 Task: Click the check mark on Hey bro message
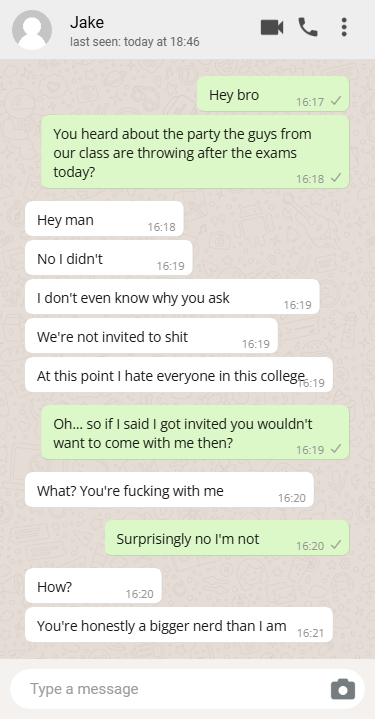336,101
